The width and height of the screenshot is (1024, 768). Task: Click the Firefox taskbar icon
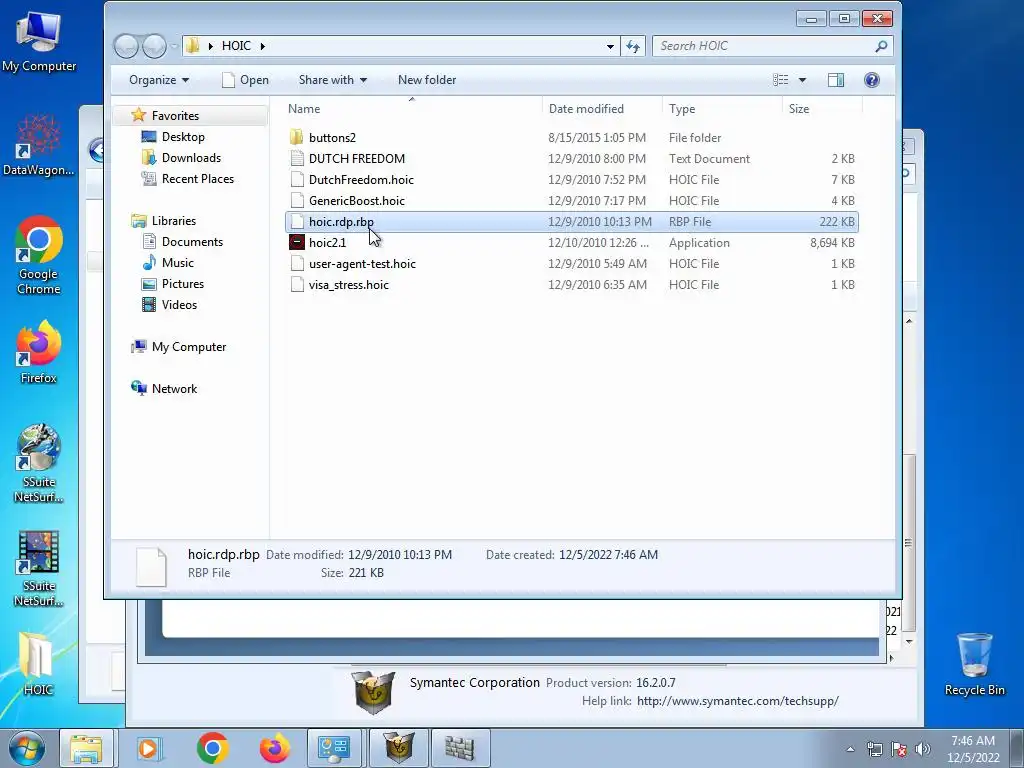[274, 748]
